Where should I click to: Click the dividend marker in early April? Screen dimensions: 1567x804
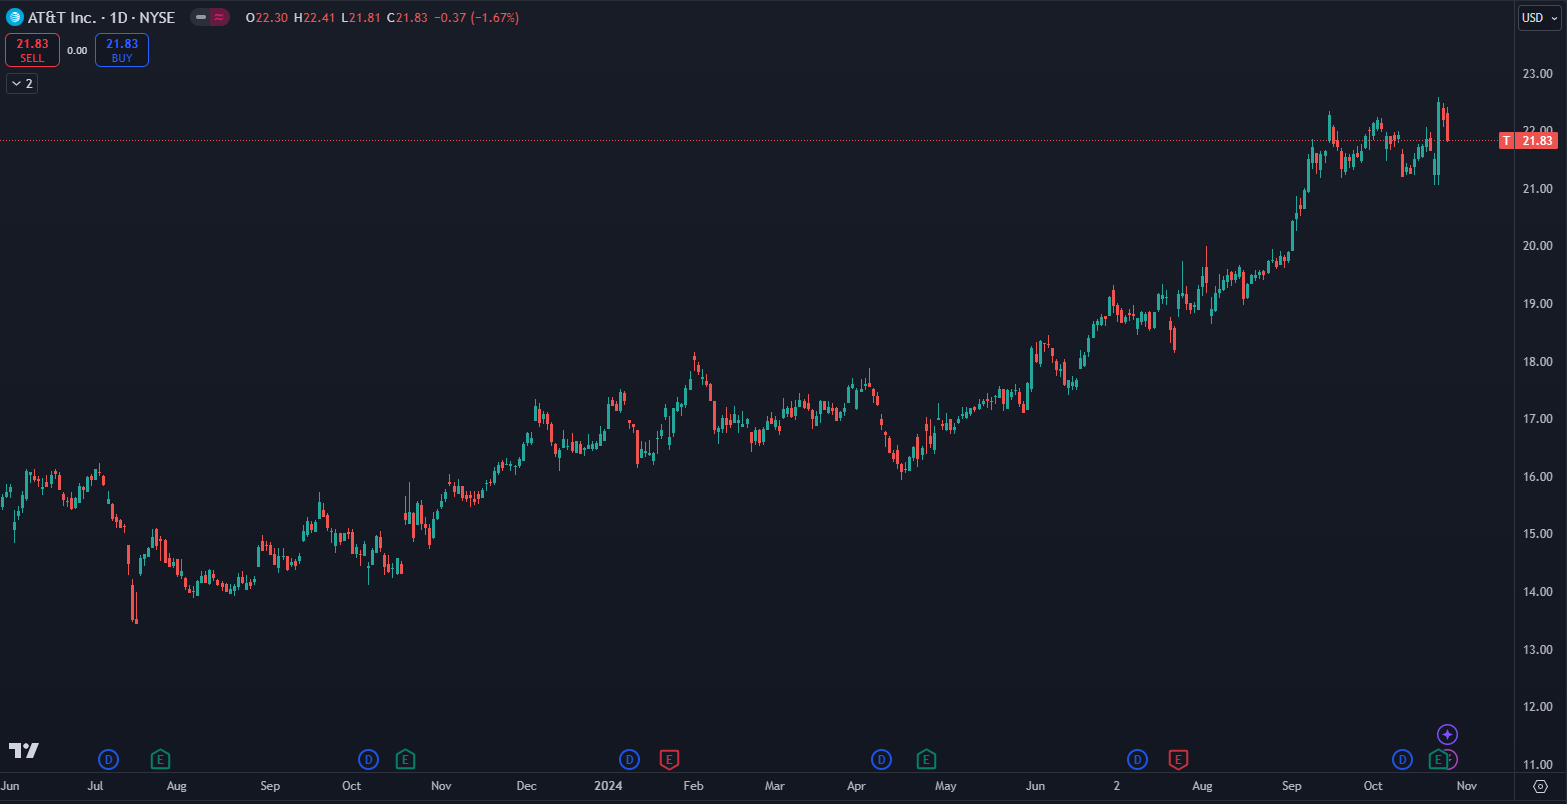881,760
